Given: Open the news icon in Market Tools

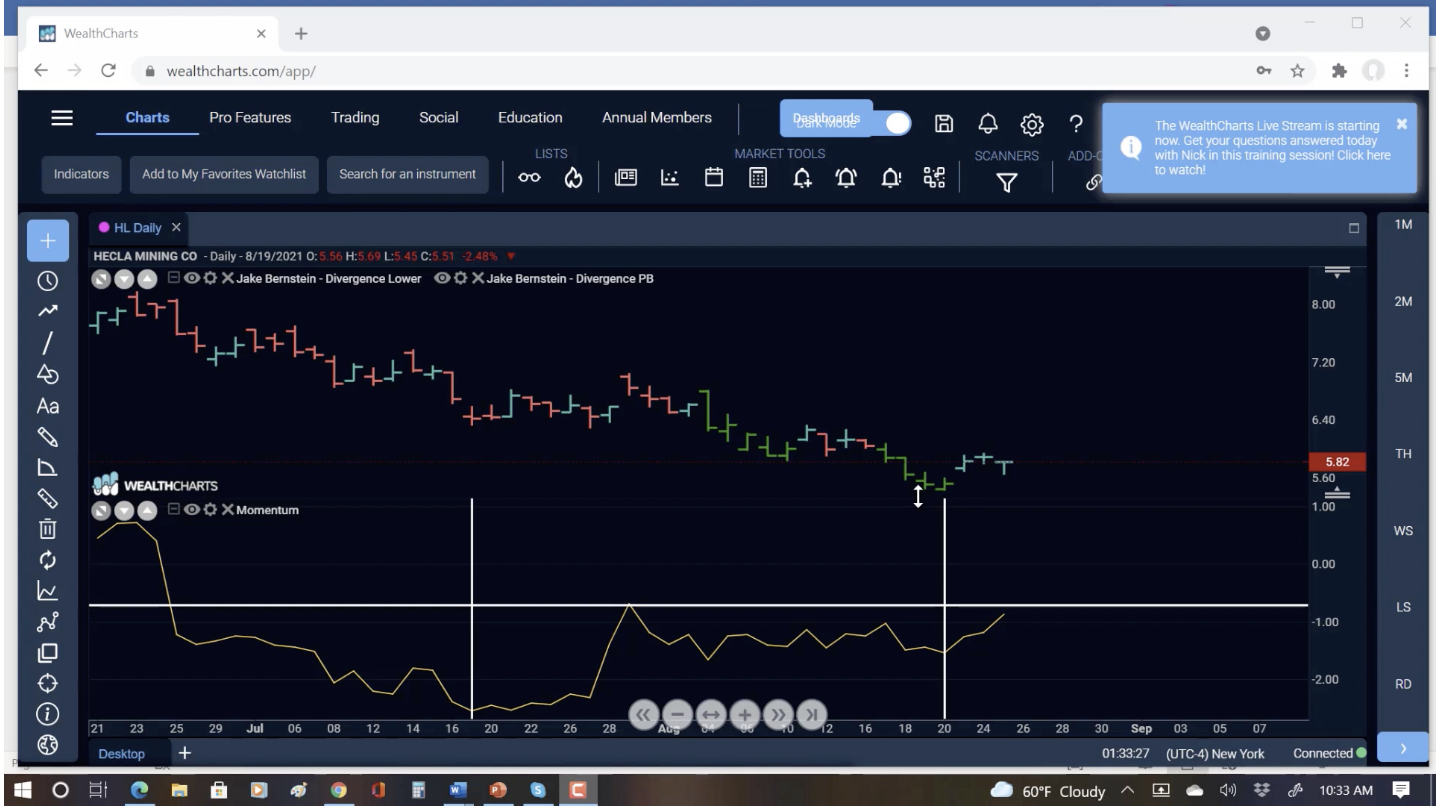Looking at the screenshot, I should click(x=626, y=178).
